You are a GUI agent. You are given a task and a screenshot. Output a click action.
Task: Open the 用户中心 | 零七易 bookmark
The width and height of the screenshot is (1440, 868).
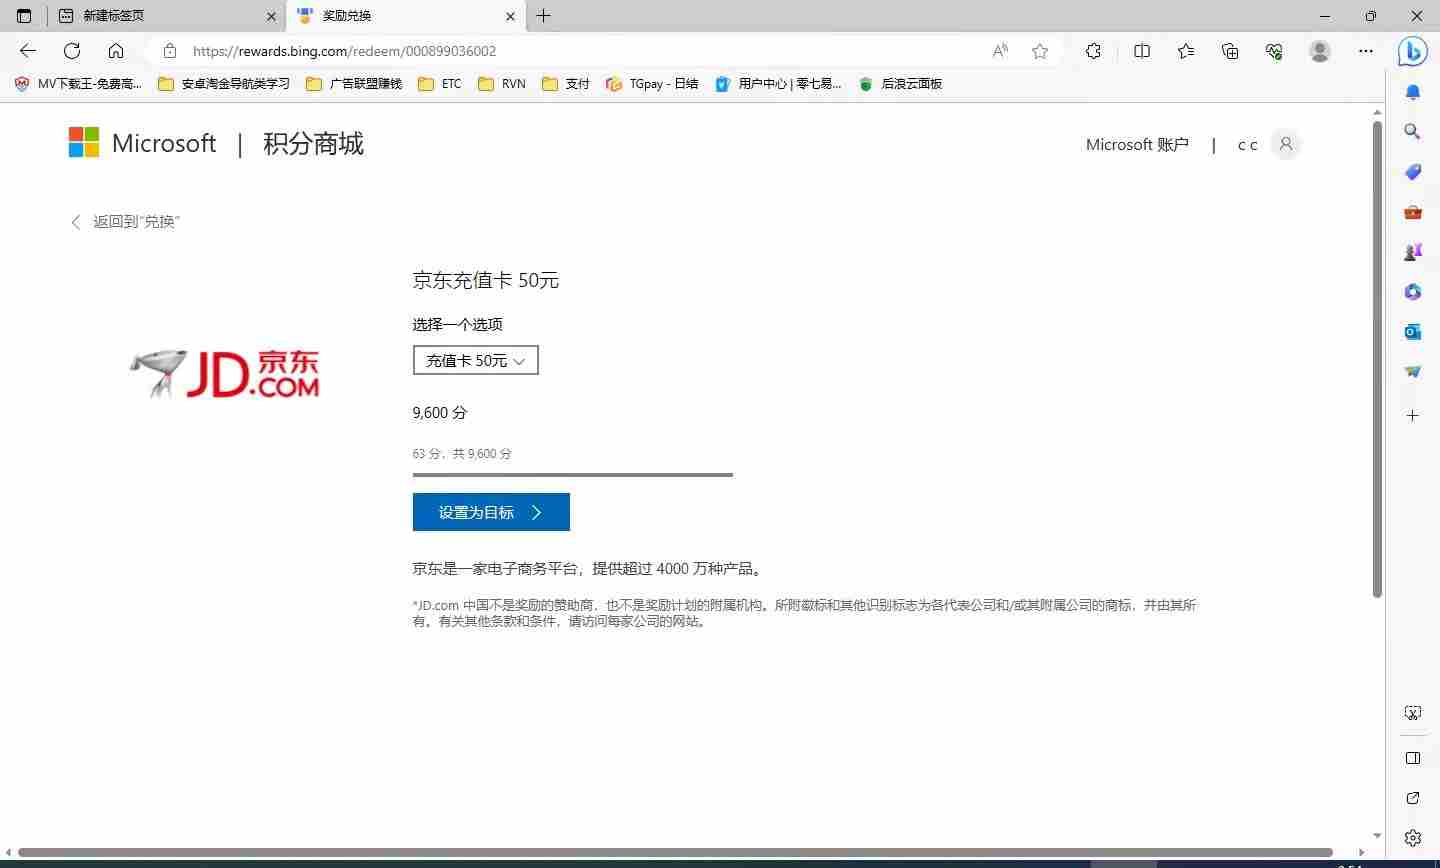pyautogui.click(x=778, y=84)
